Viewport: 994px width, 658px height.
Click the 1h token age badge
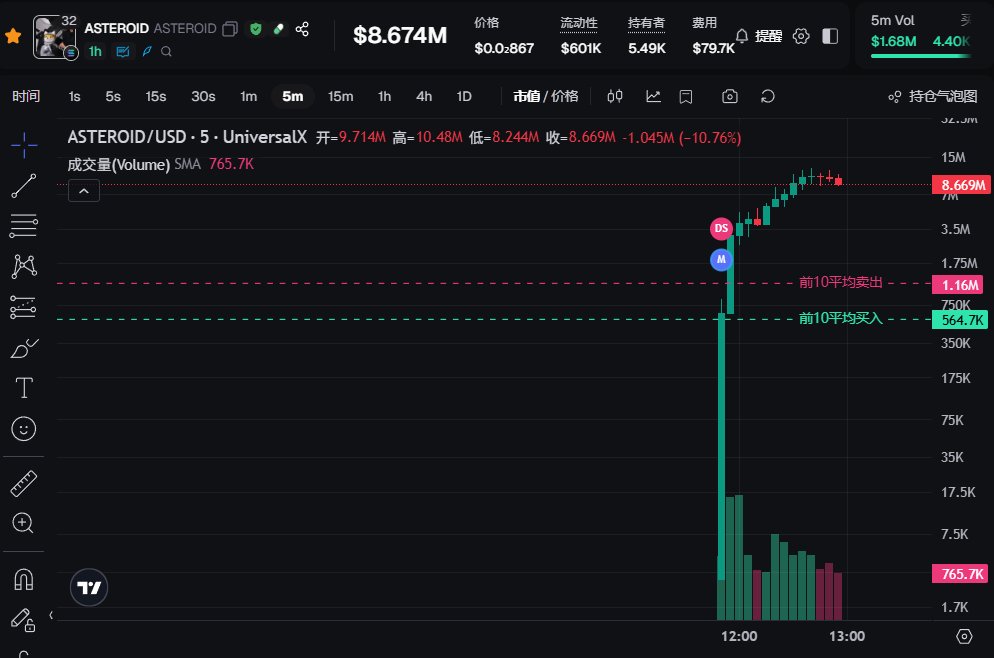[95, 51]
